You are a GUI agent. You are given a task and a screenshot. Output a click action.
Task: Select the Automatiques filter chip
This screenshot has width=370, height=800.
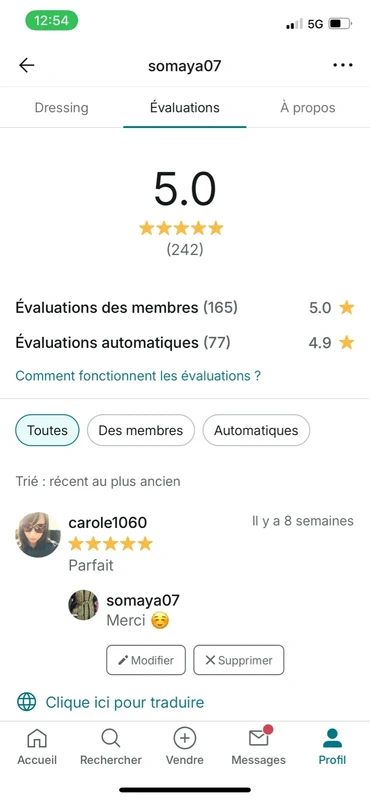256,430
